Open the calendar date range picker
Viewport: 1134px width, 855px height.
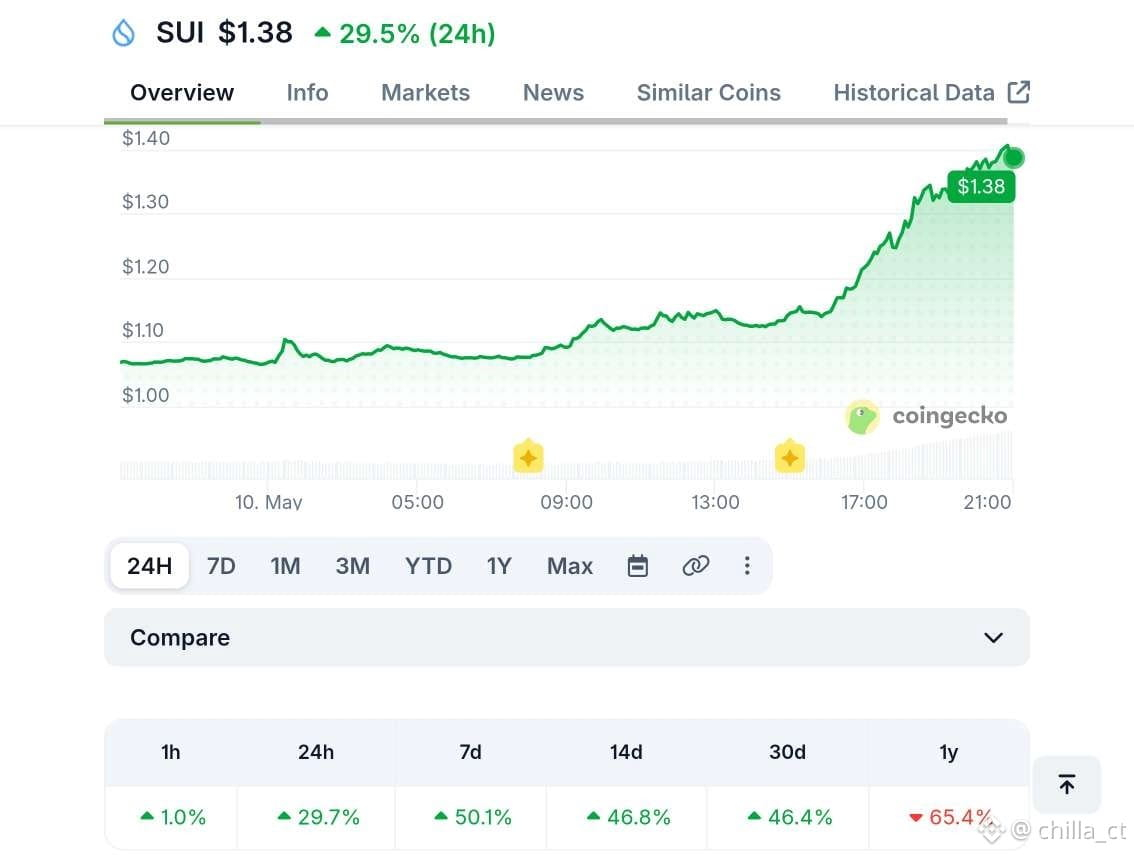coord(637,566)
